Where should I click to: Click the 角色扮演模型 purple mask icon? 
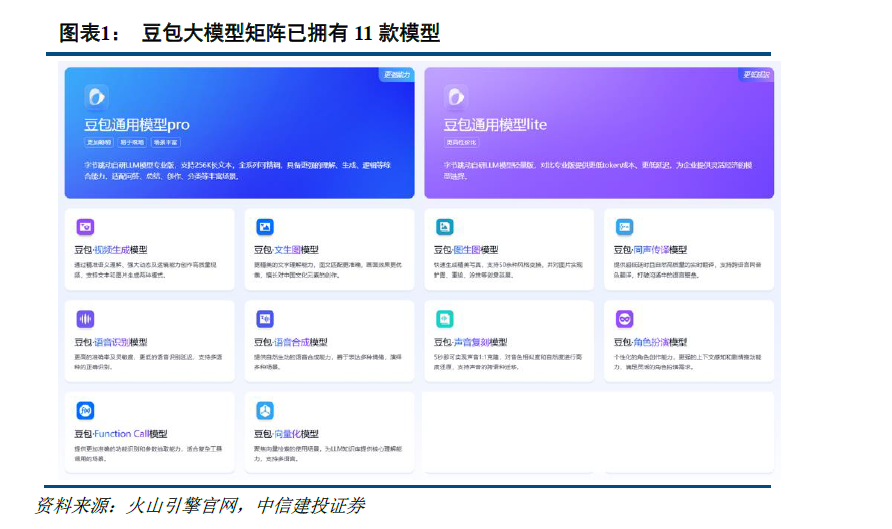pos(625,319)
